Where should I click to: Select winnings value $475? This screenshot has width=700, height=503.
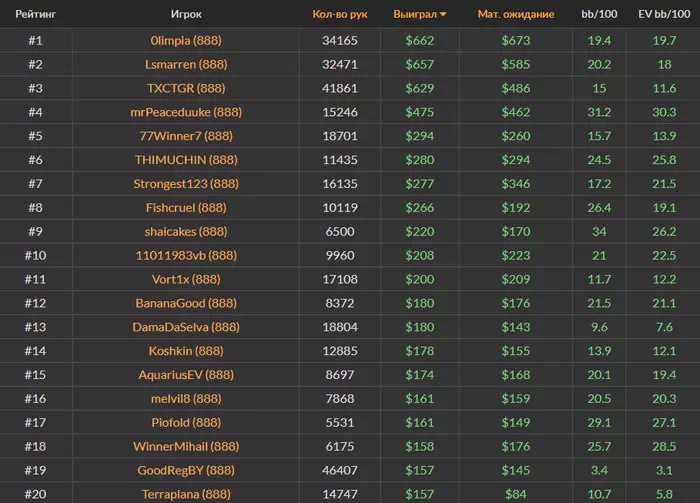point(420,112)
